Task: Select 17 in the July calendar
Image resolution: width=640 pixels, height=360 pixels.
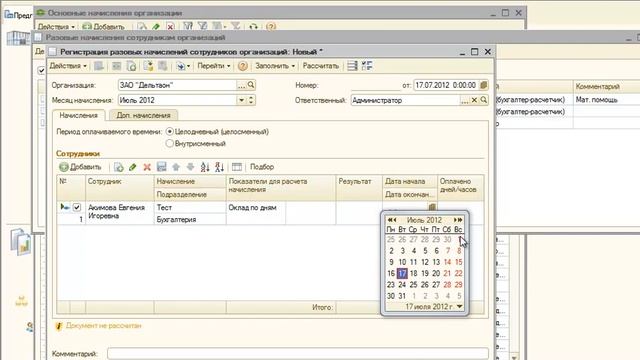Action: (402, 273)
